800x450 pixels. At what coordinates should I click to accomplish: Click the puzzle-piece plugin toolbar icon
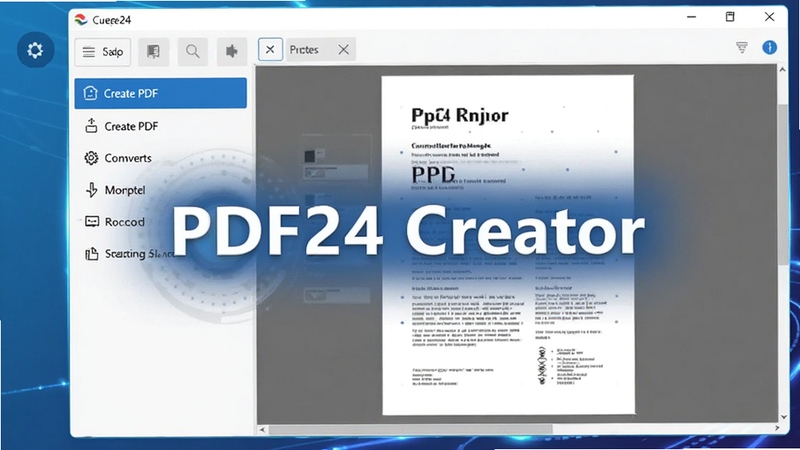tap(232, 52)
